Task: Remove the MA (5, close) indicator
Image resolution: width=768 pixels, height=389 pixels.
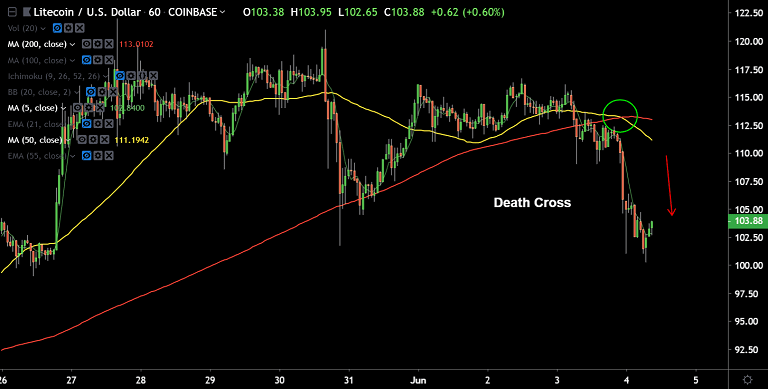Action: tap(100, 108)
